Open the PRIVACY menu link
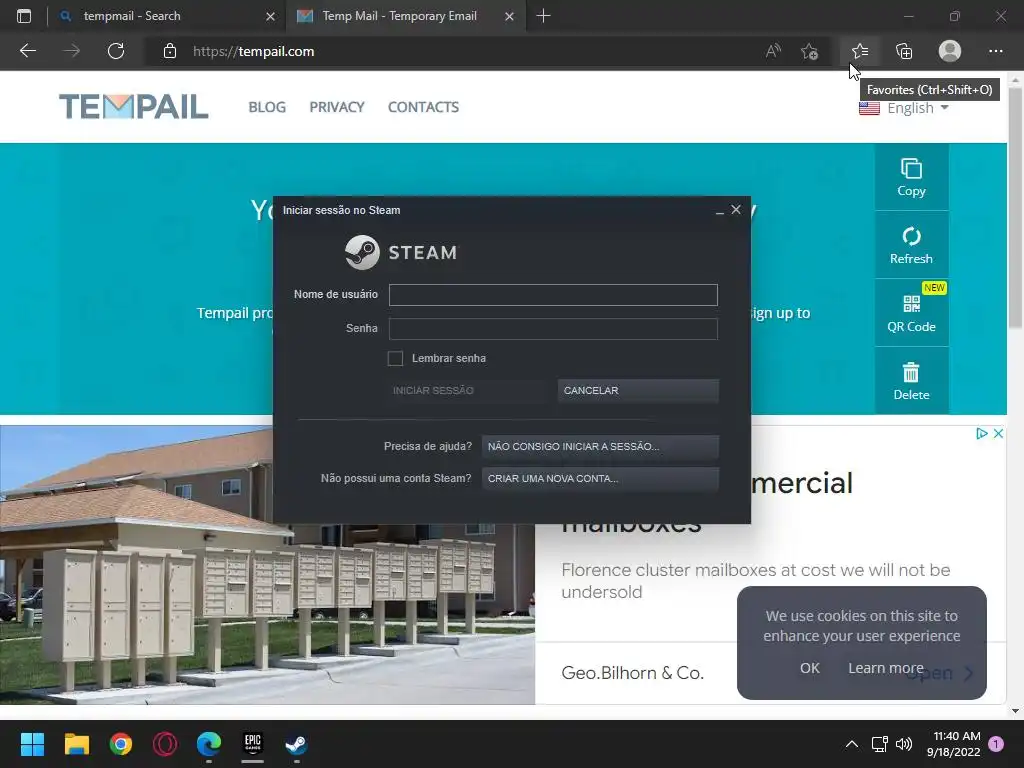 (x=337, y=107)
